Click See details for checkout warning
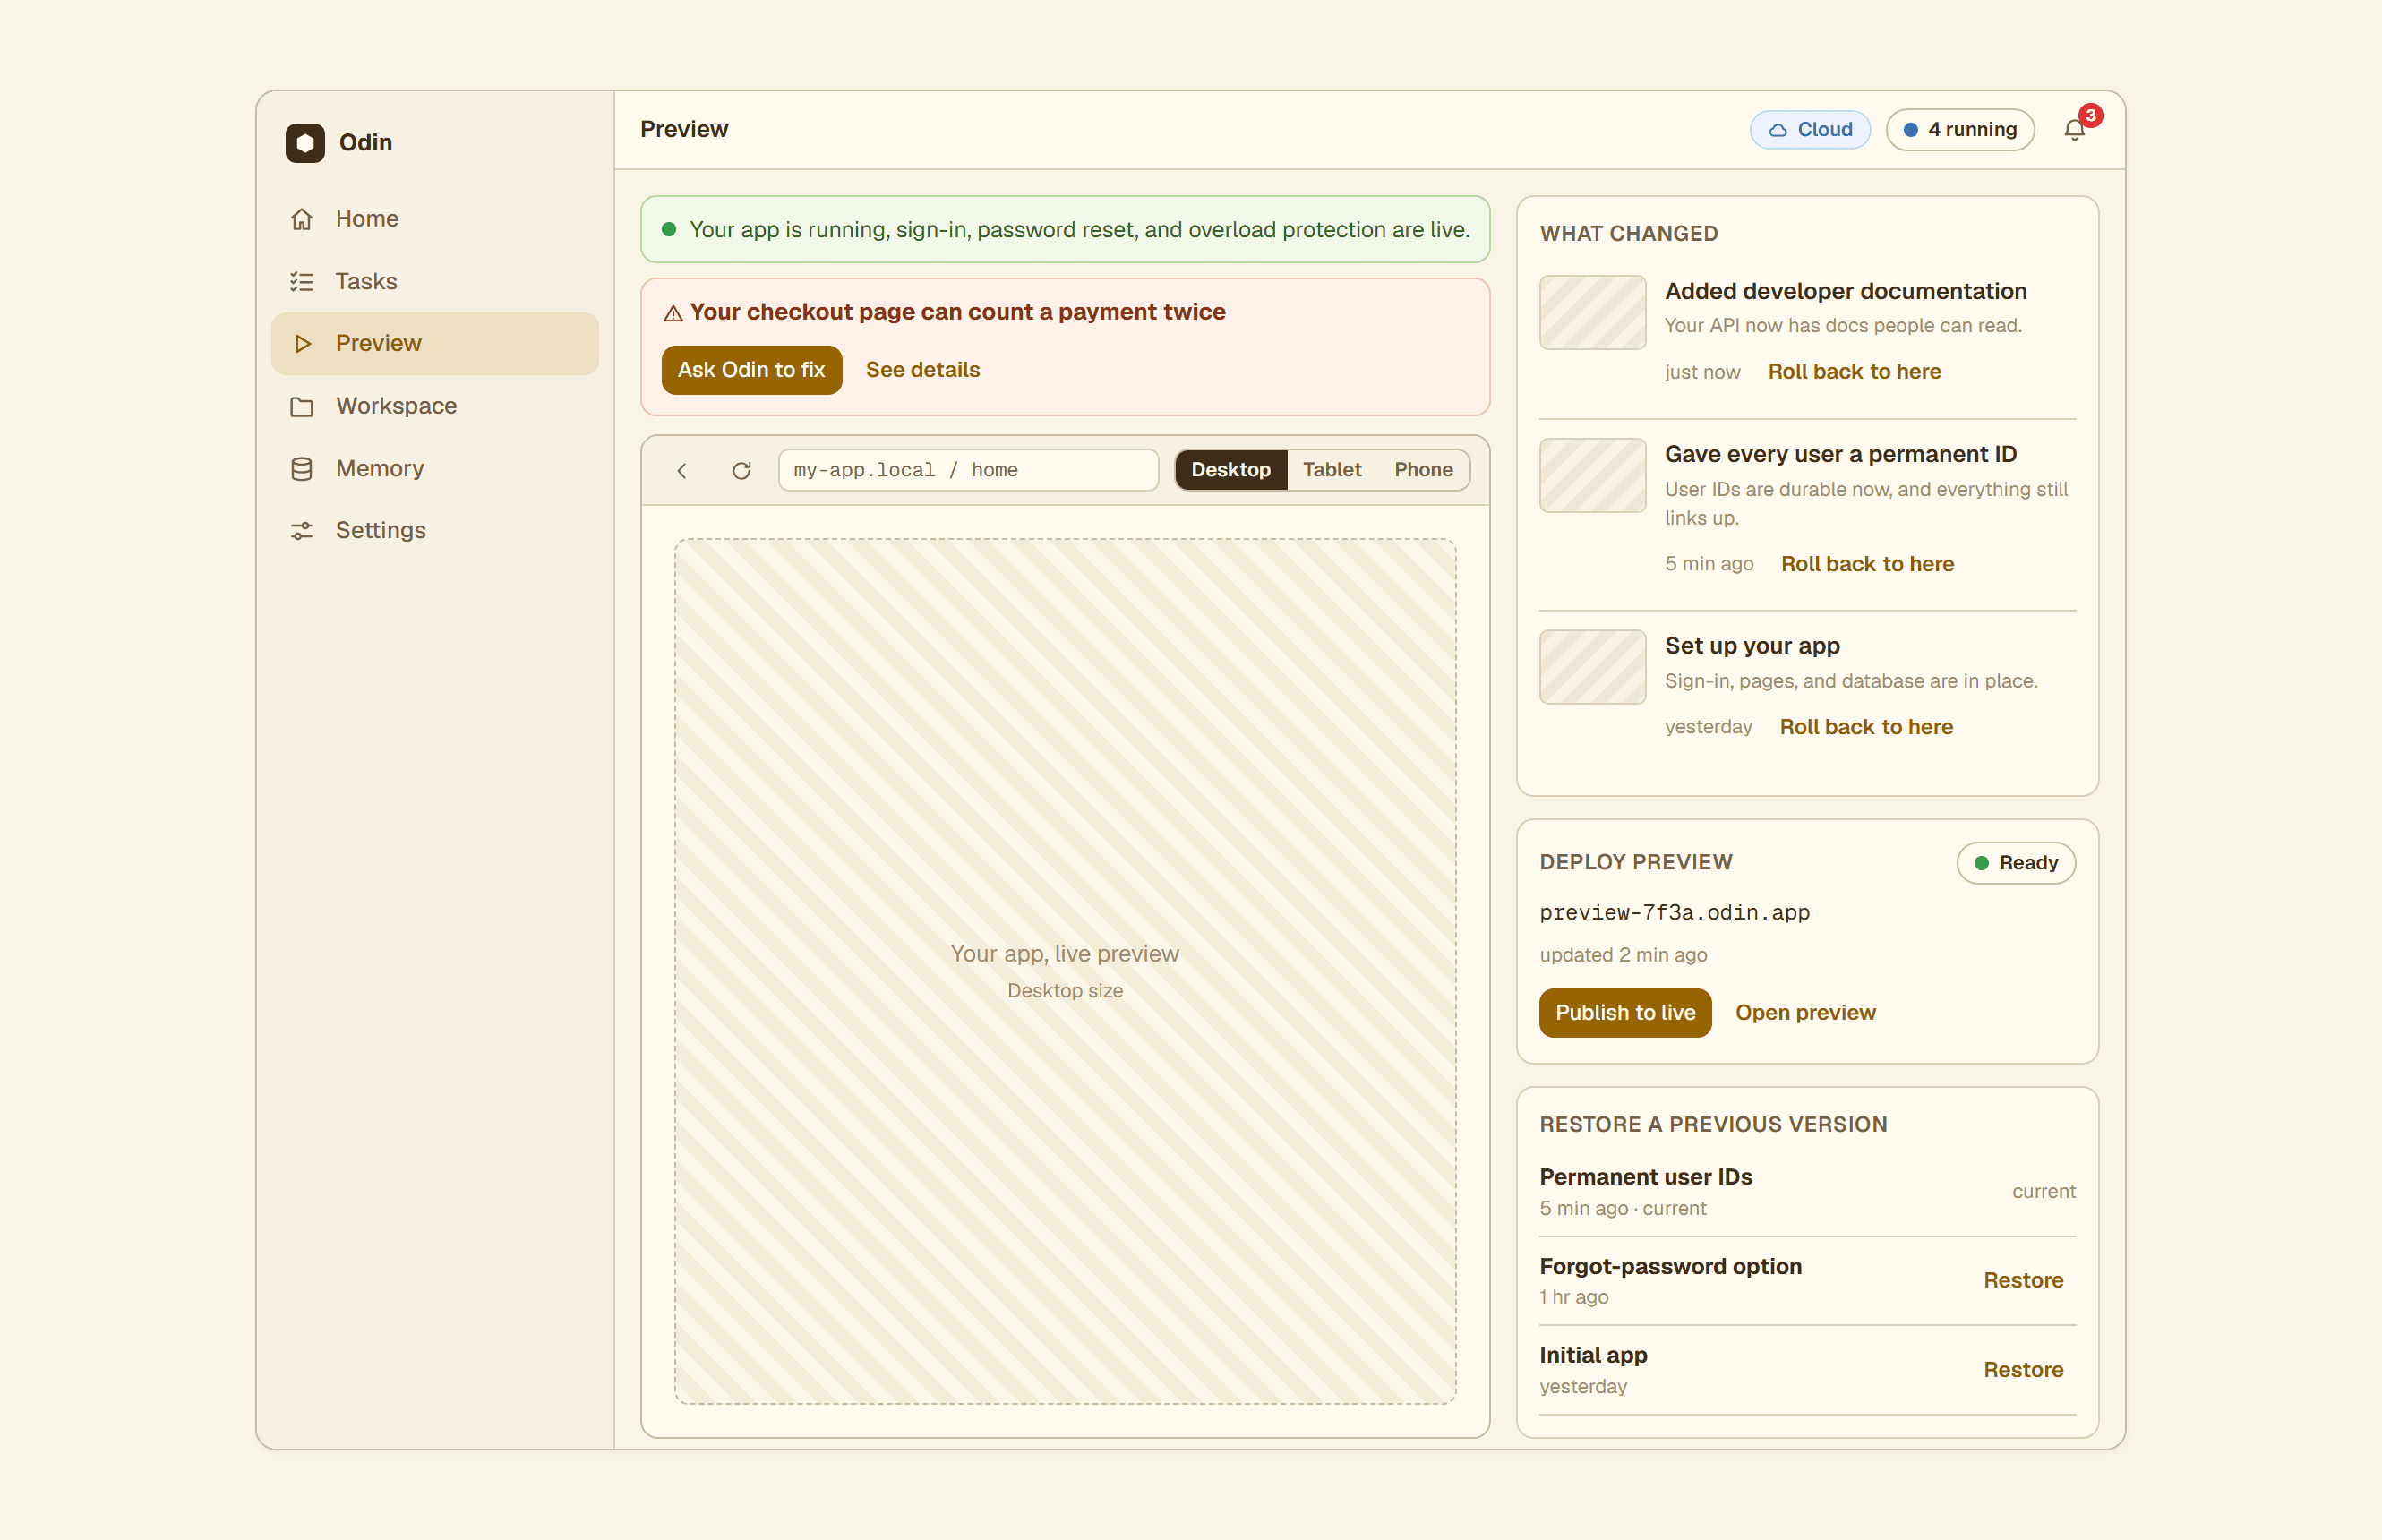2382x1540 pixels. coord(923,370)
